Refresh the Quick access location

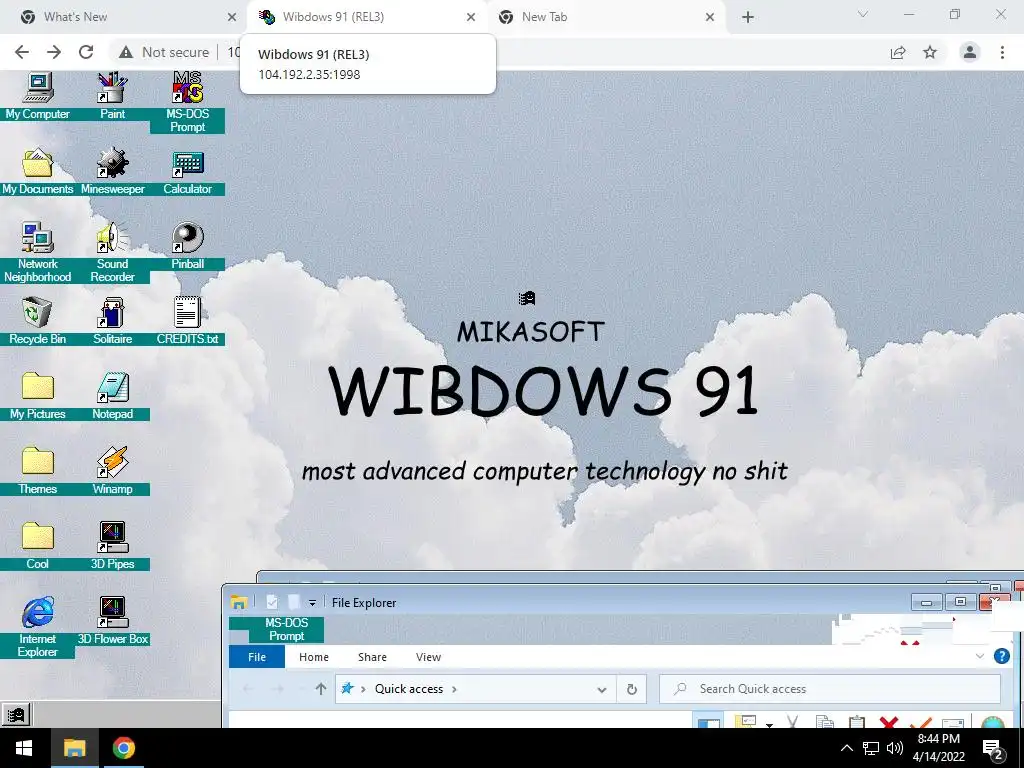(632, 689)
